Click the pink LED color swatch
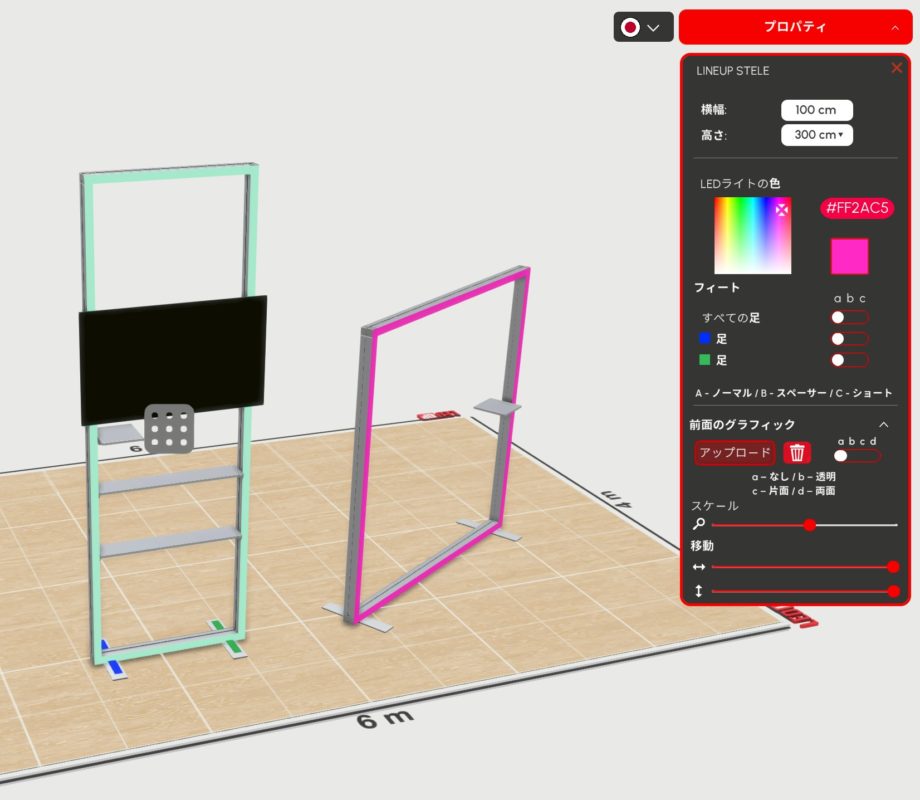Viewport: 920px width, 800px height. (849, 256)
